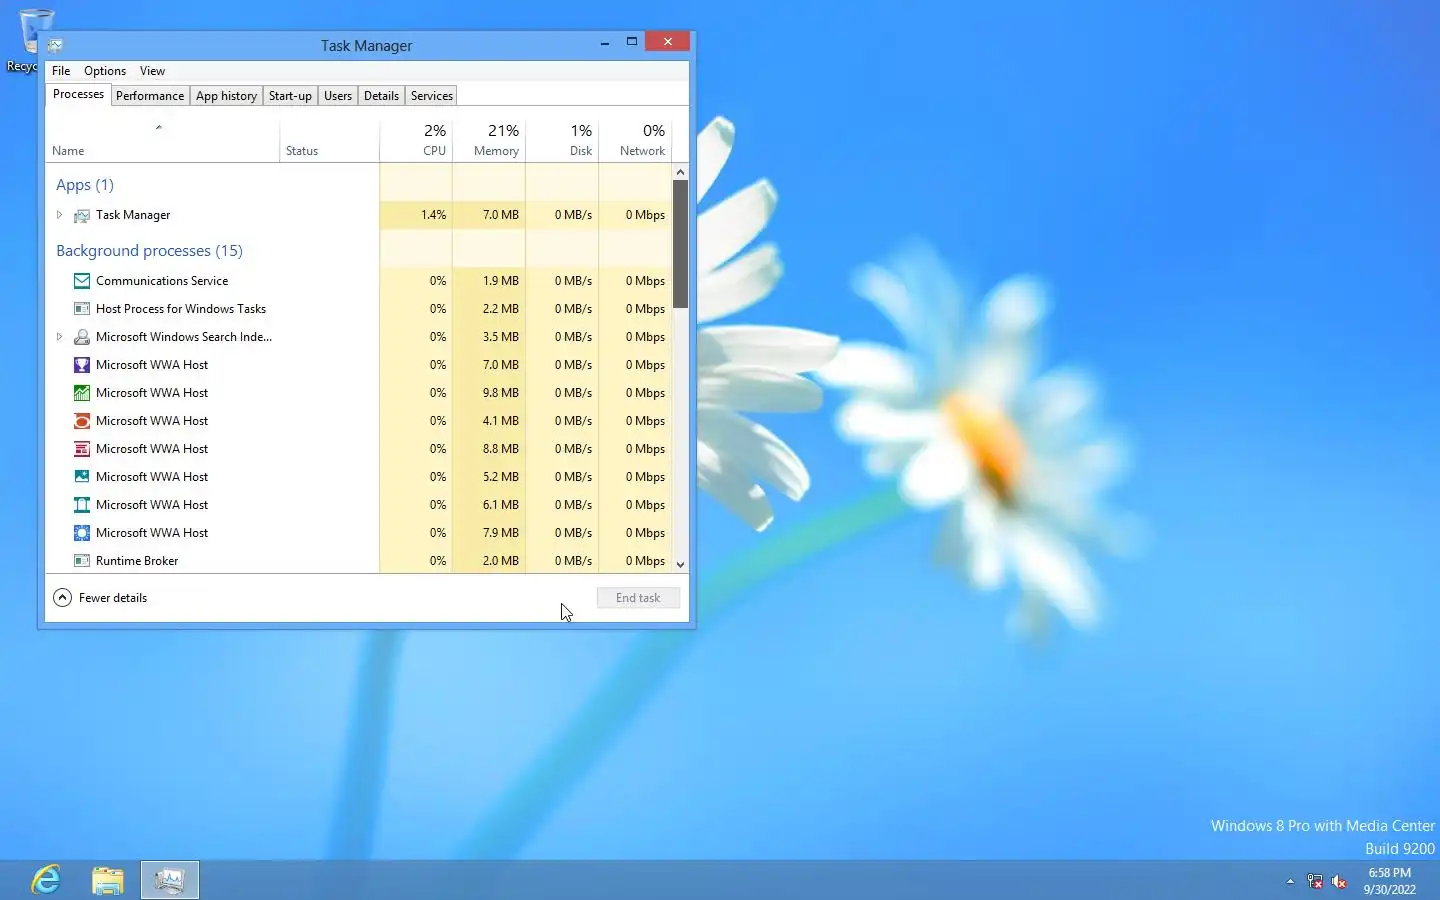Click the red news-layout WWA Host icon
This screenshot has height=900, width=1440.
pos(82,449)
